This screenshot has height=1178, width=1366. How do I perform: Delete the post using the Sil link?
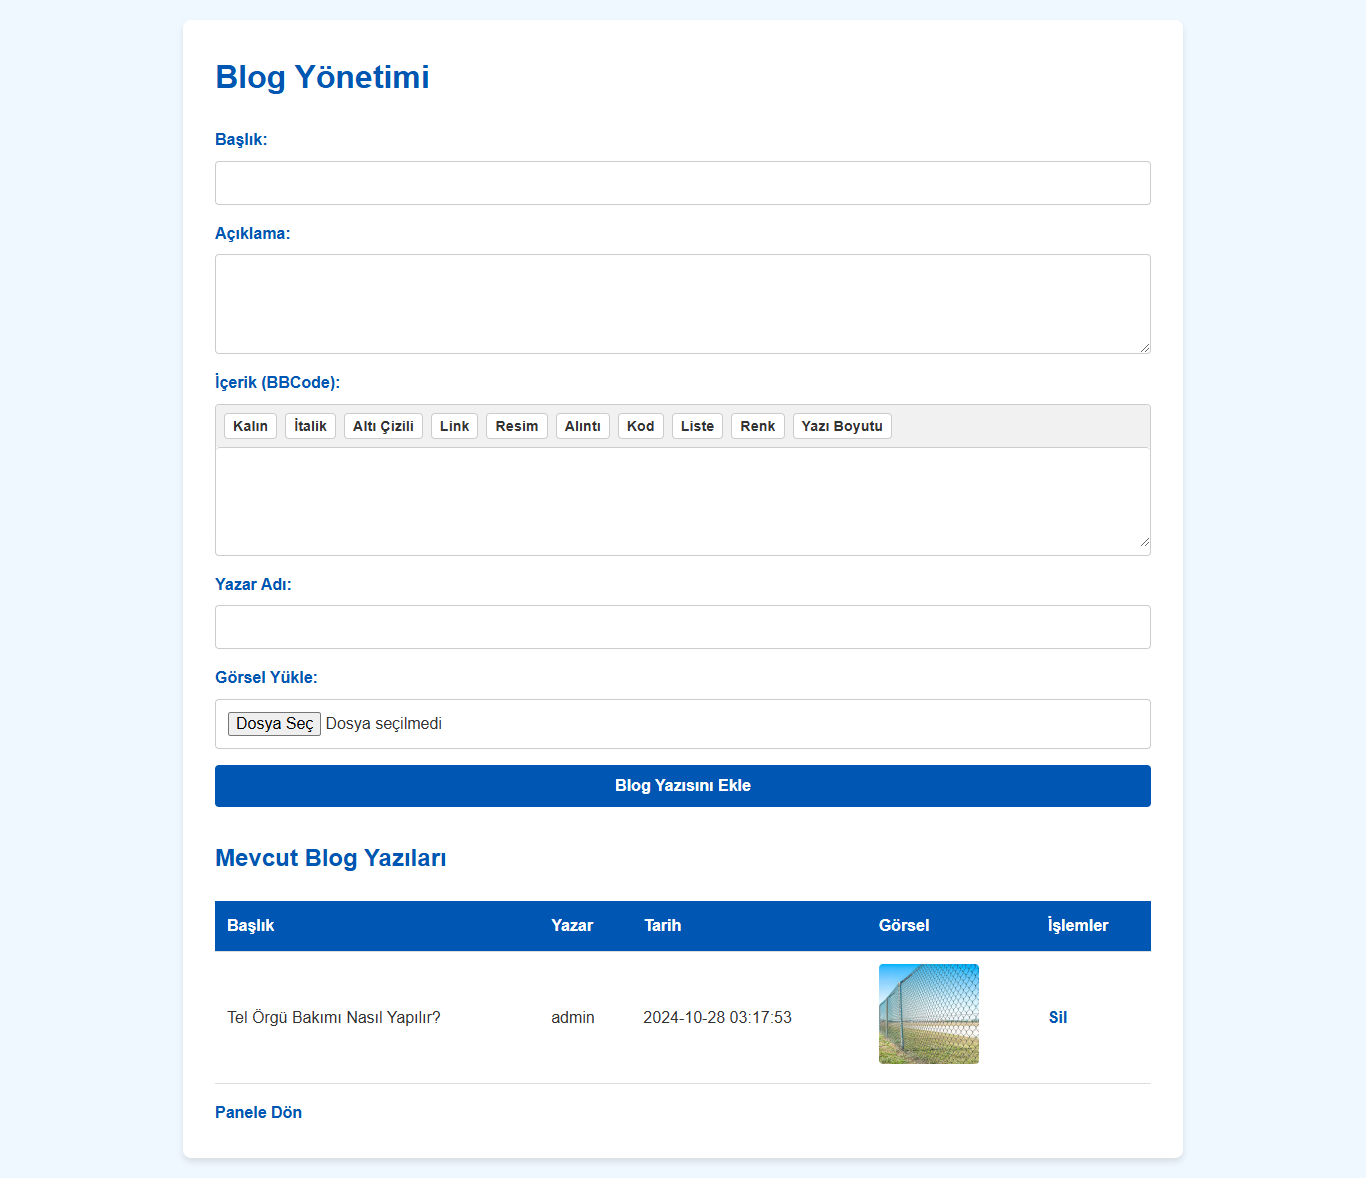pos(1057,1017)
